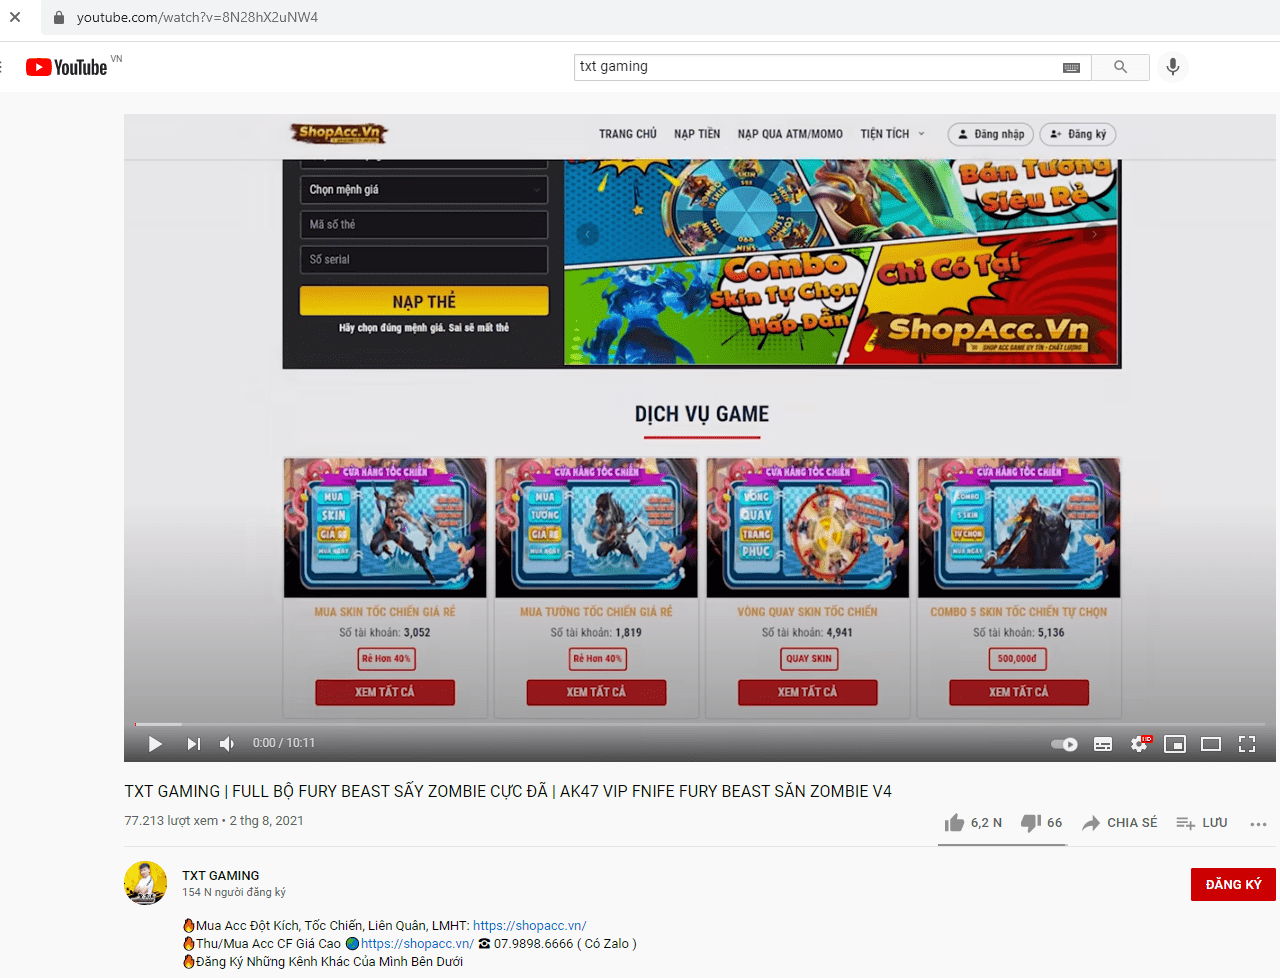Click the video progress bar

(x=700, y=723)
